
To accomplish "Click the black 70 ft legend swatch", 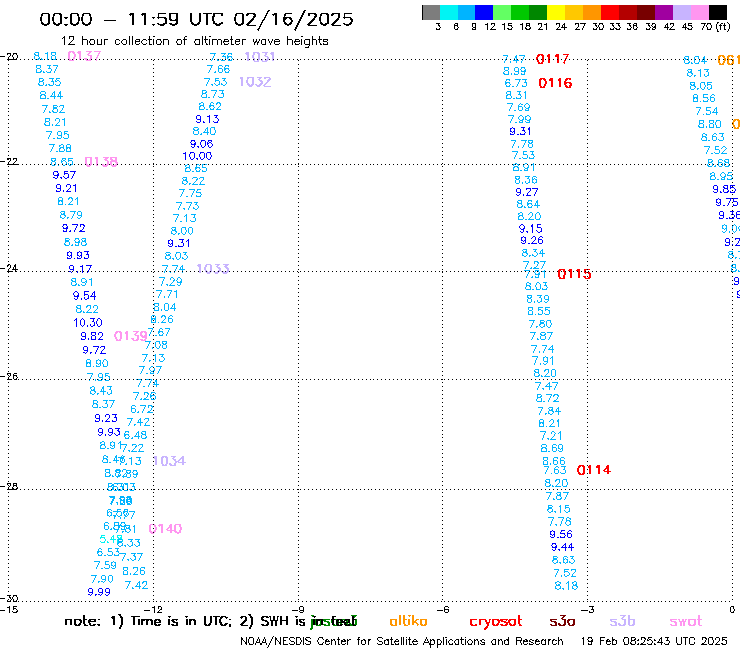I will pyautogui.click(x=717, y=12).
